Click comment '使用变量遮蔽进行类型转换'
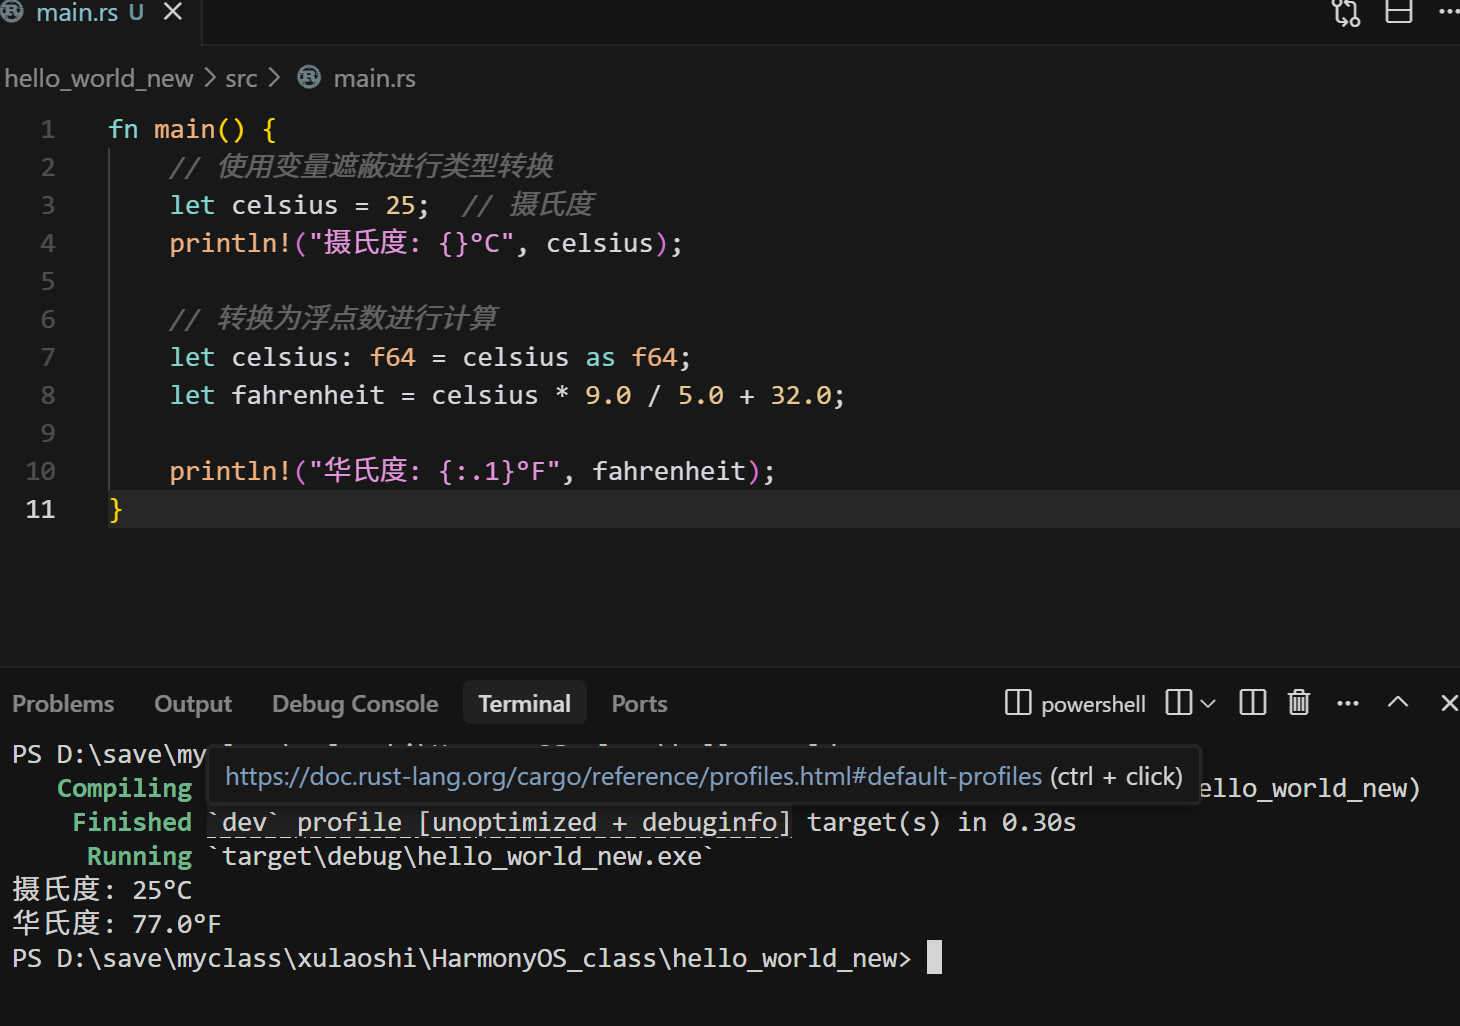This screenshot has width=1460, height=1026. (x=362, y=166)
